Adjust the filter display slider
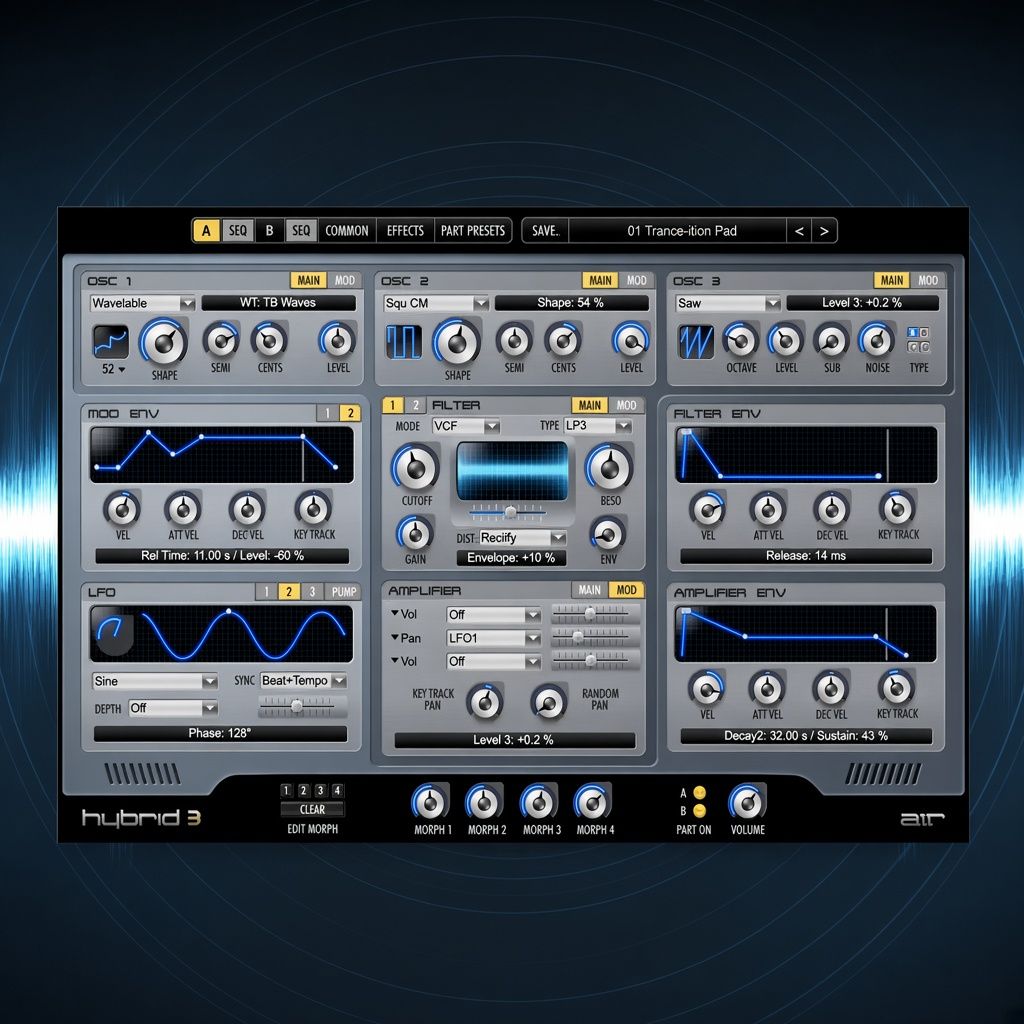This screenshot has width=1024, height=1024. (509, 513)
